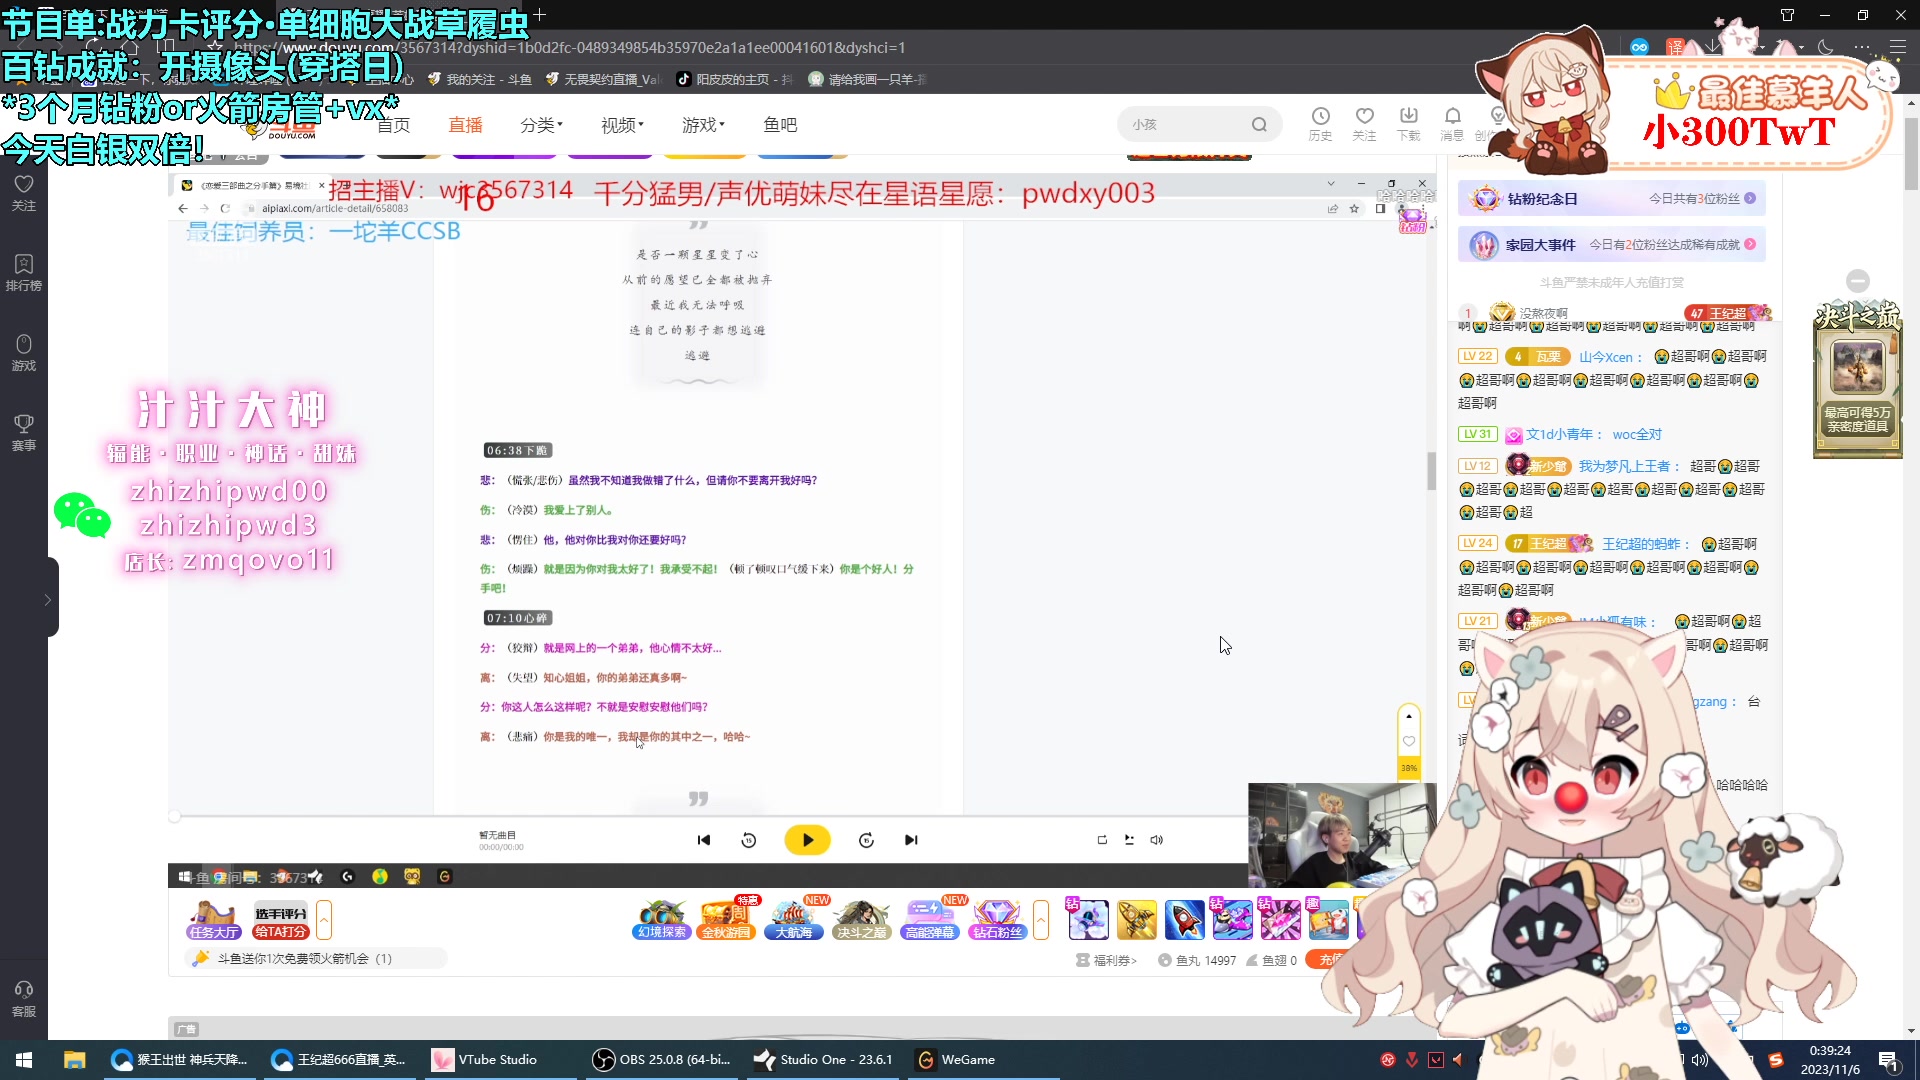Go to the 鱼吧 navigation tab
1920x1080 pixels.
coord(780,125)
